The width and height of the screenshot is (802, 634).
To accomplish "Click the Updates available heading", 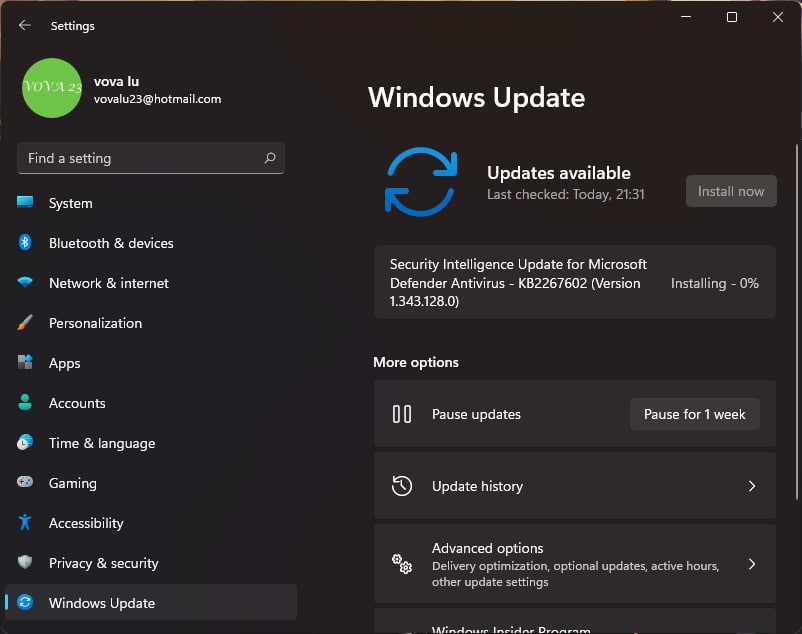I will click(559, 173).
